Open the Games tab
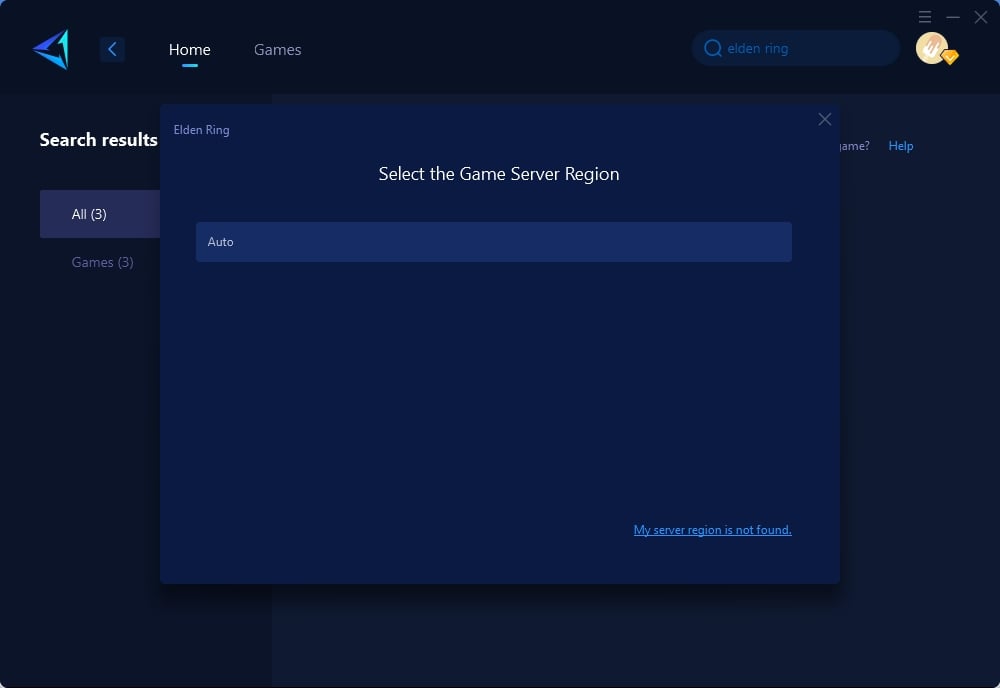 (277, 49)
